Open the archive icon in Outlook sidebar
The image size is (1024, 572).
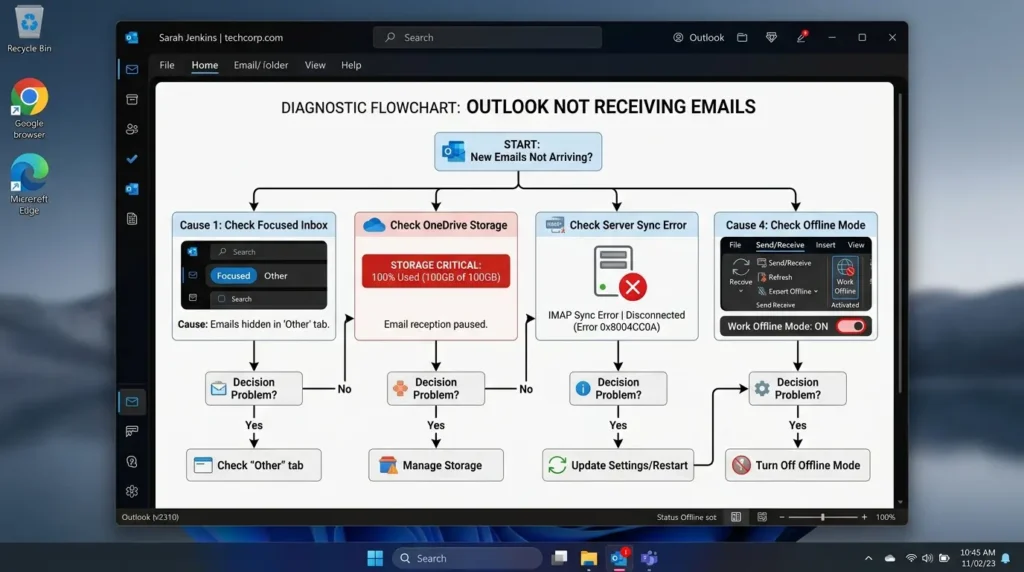click(x=132, y=99)
